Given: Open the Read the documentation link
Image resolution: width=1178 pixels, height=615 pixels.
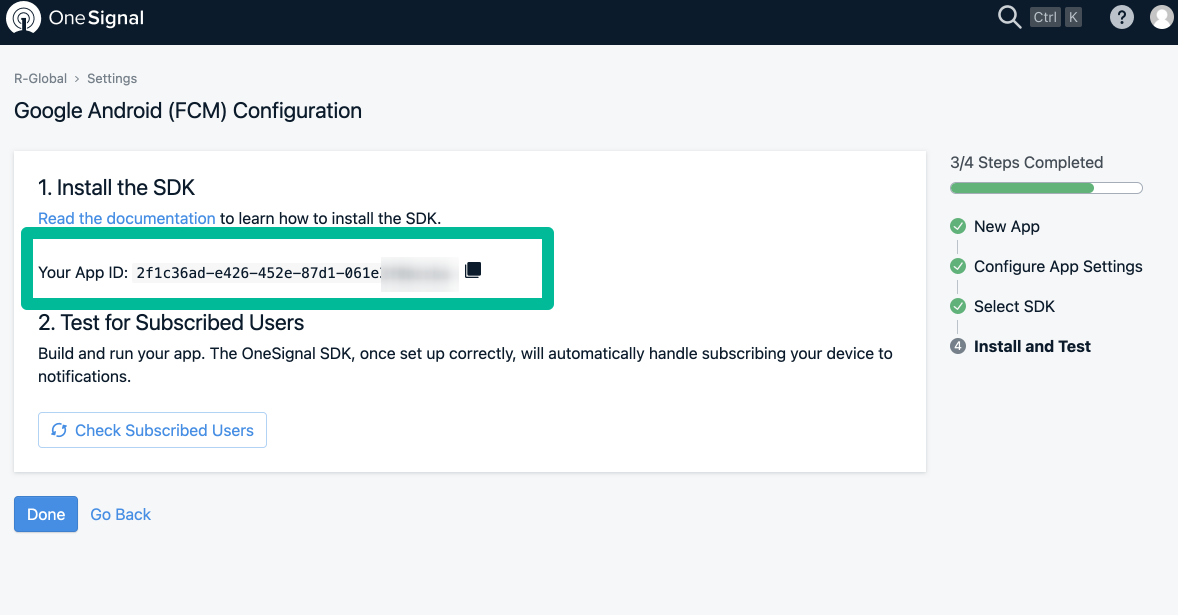Looking at the screenshot, I should pos(127,219).
